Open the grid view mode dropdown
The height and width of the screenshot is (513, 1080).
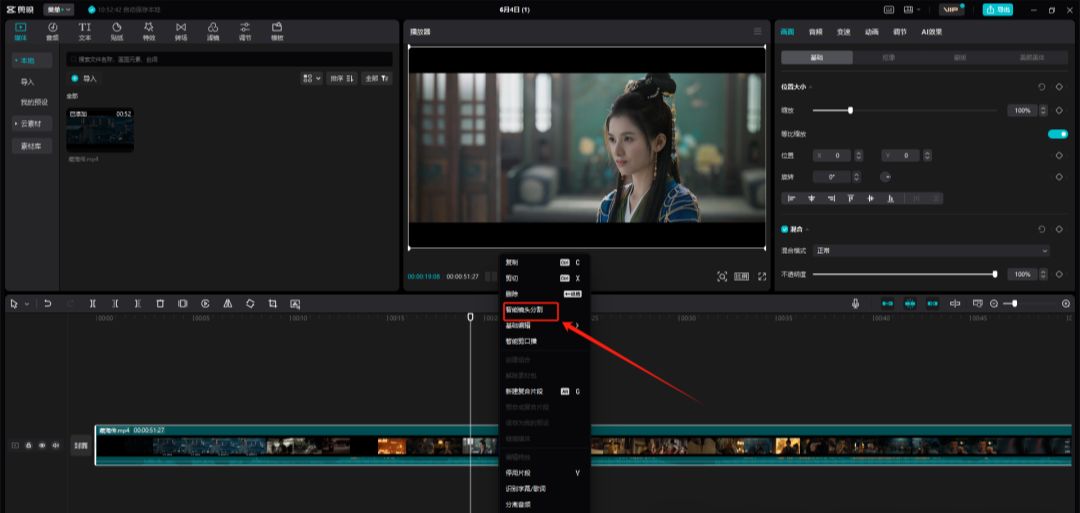311,78
